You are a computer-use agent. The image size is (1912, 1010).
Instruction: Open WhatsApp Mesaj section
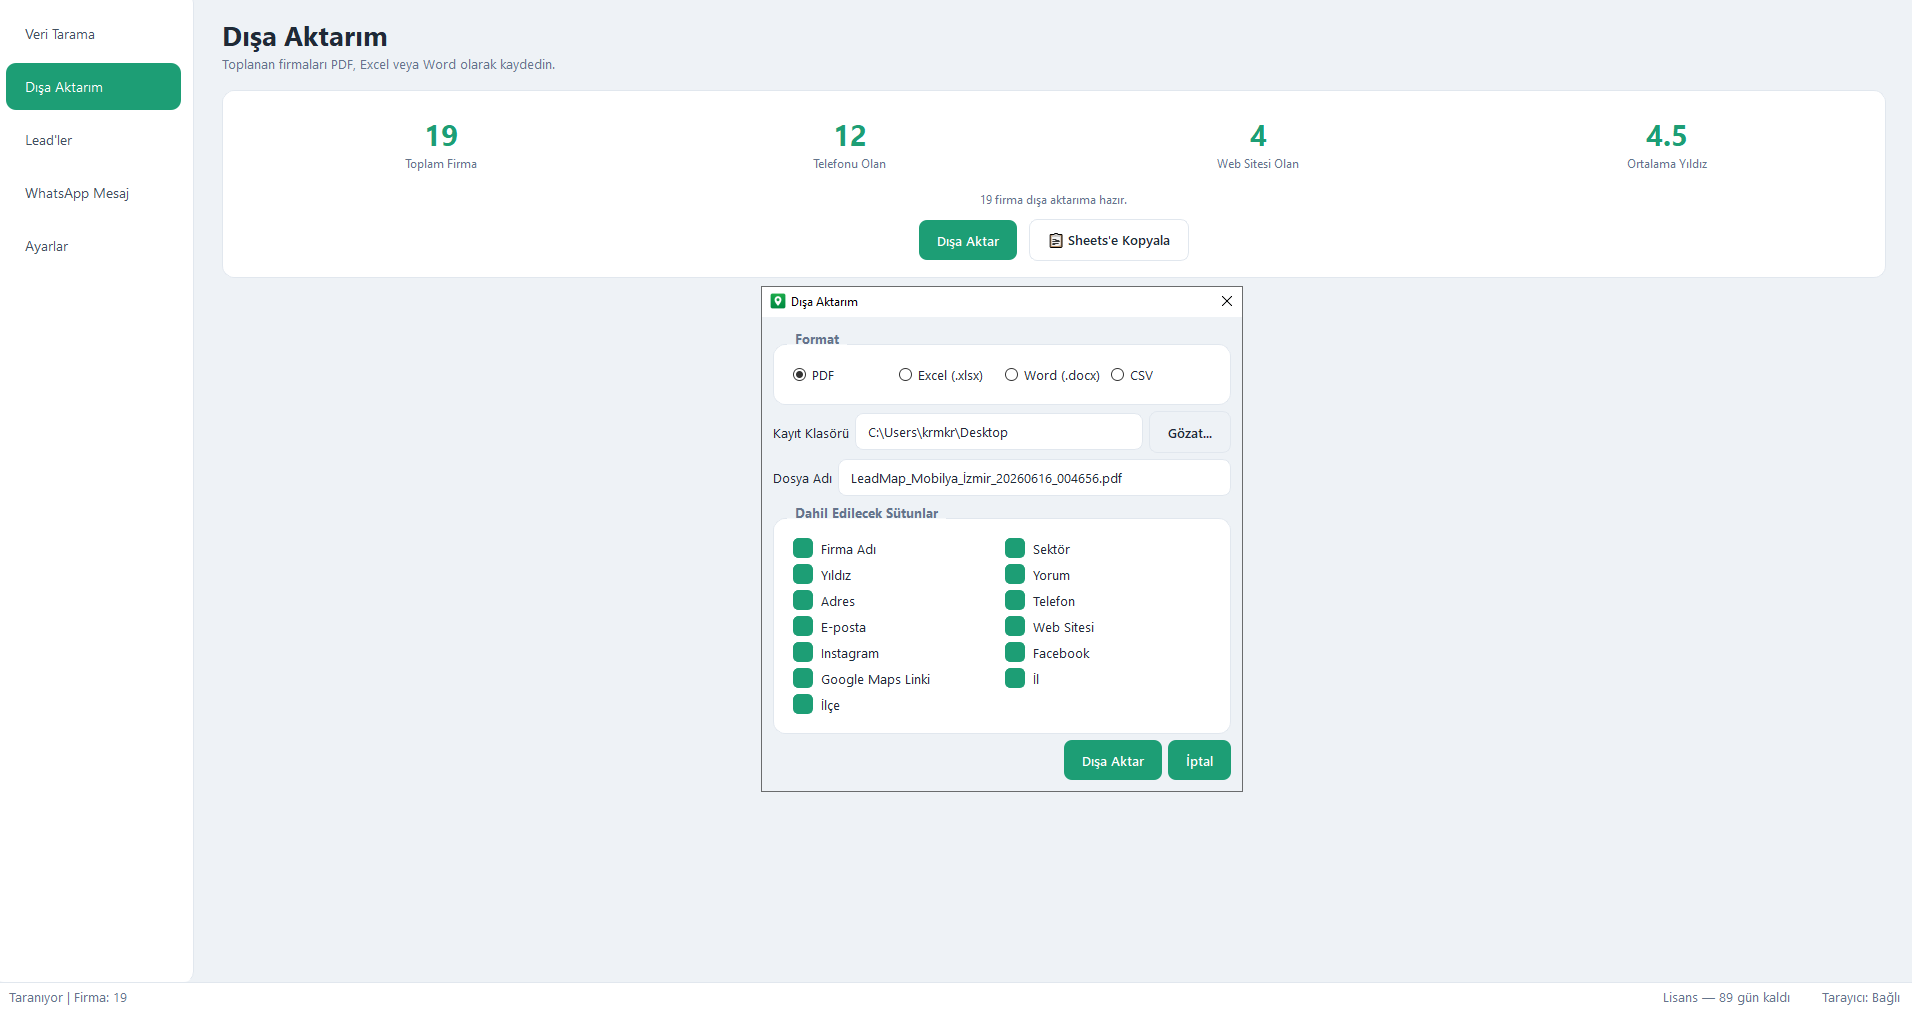[93, 193]
